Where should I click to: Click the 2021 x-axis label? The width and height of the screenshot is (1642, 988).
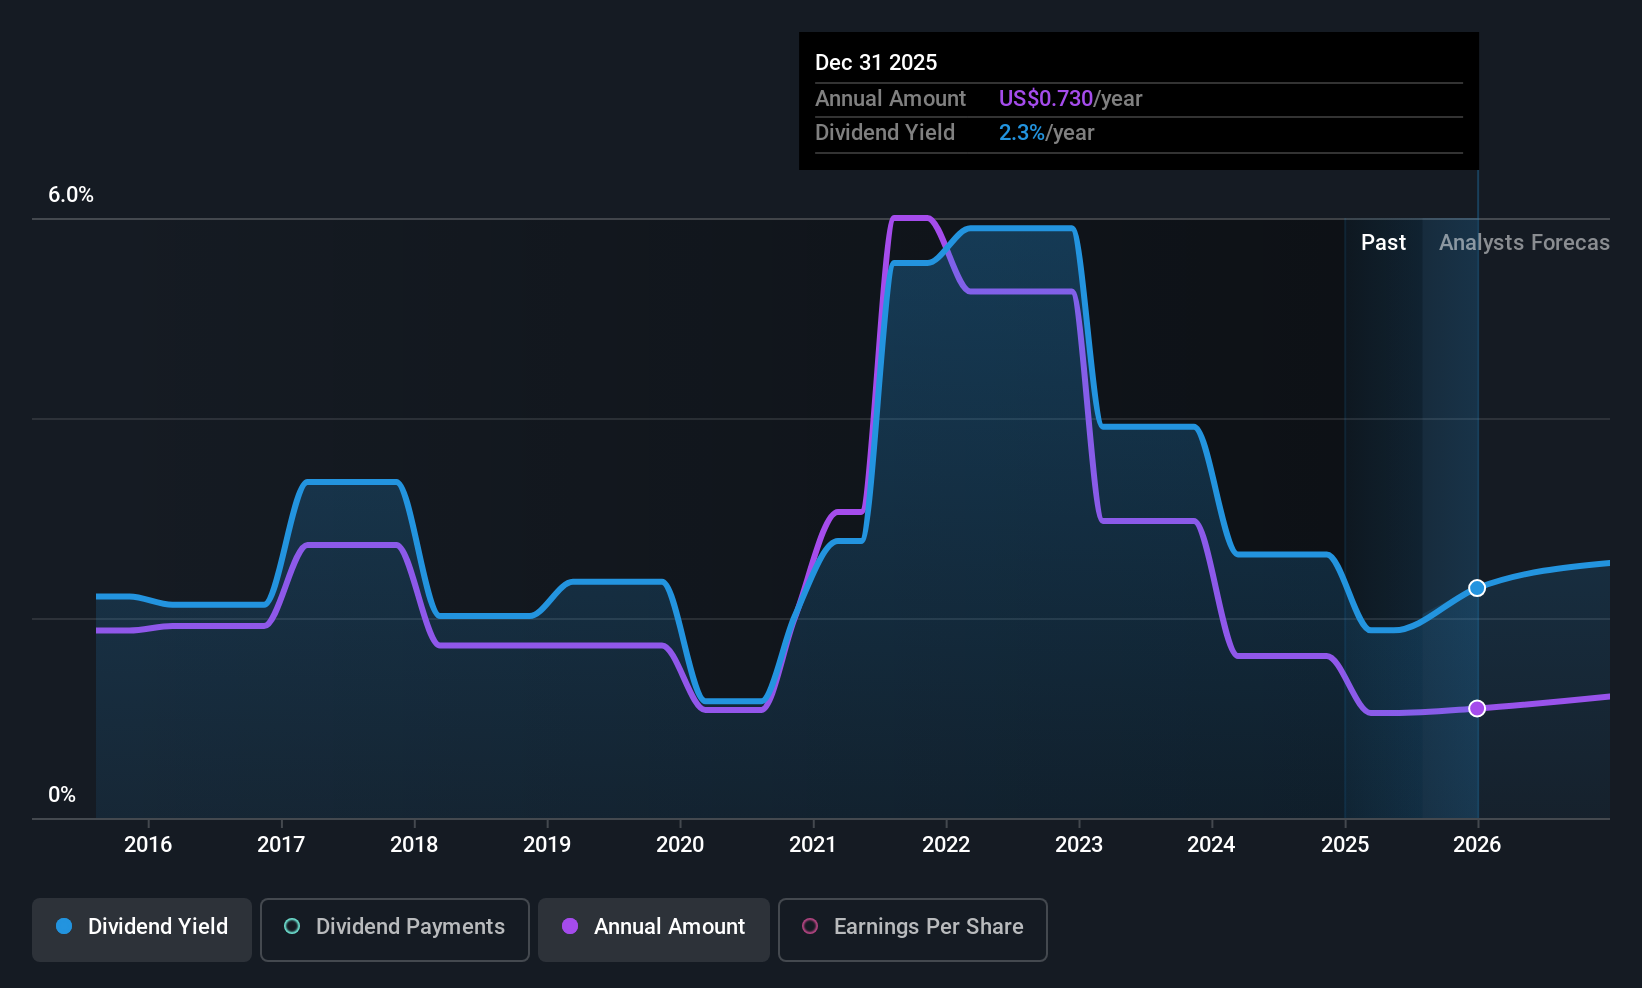[813, 845]
